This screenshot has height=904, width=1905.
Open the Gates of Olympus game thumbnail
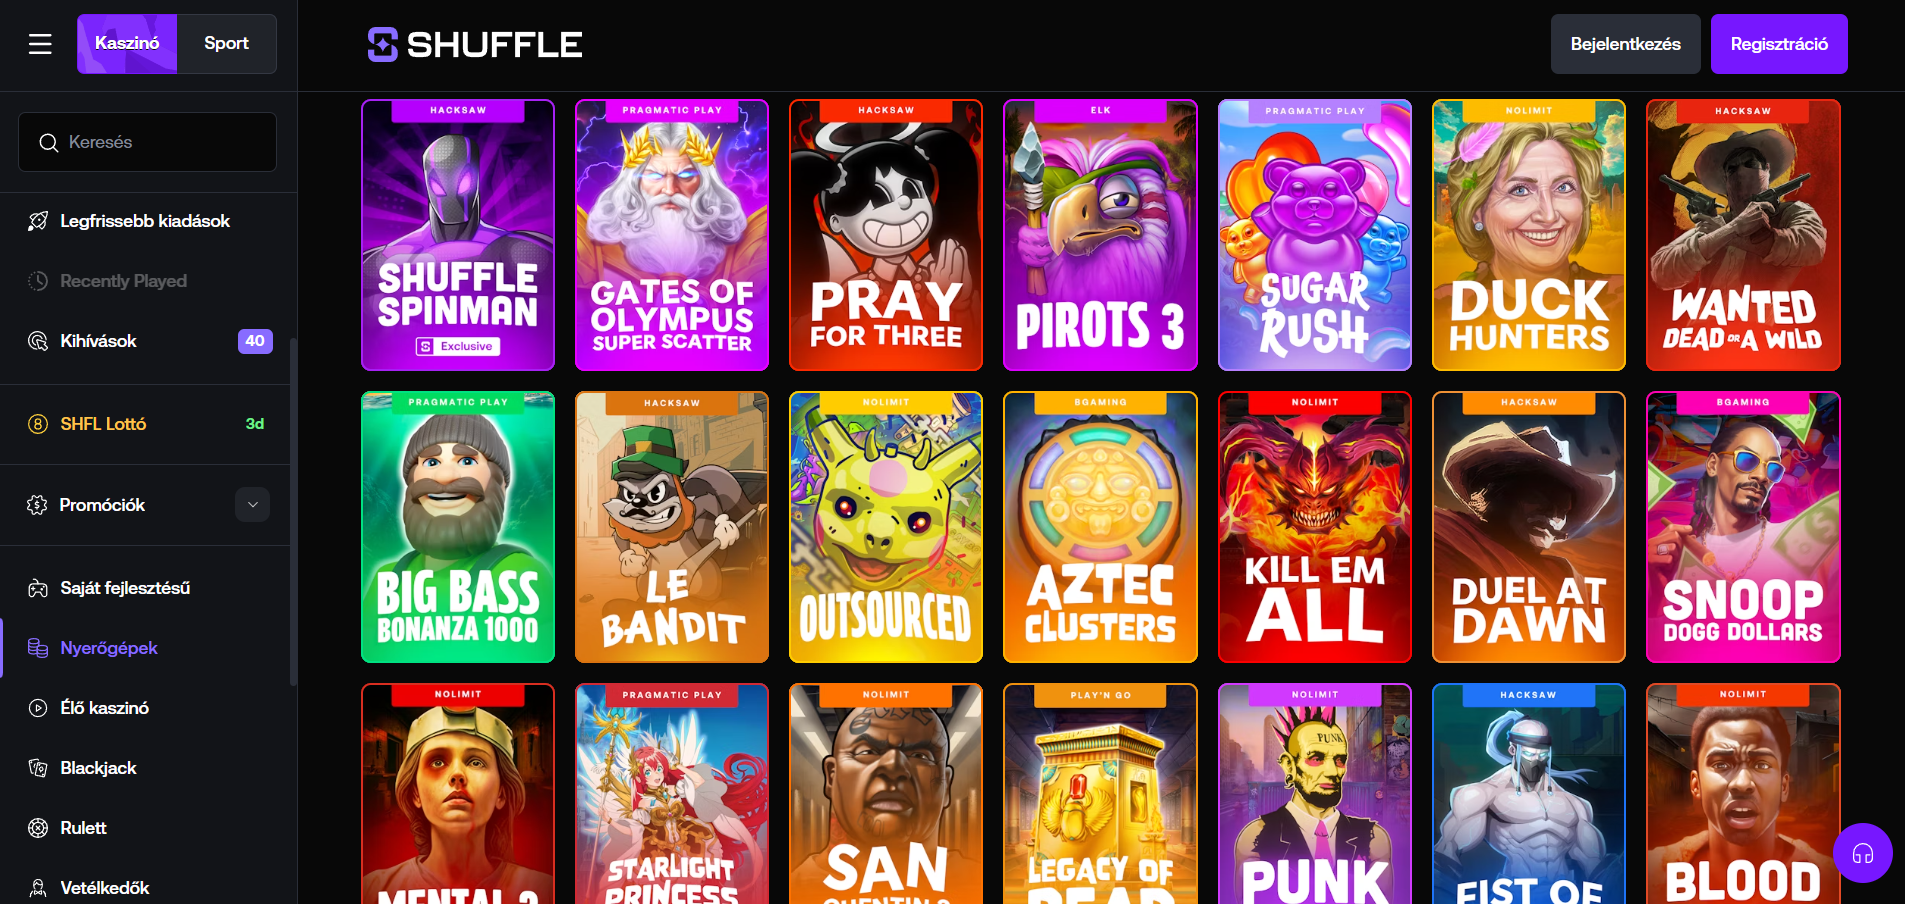672,235
